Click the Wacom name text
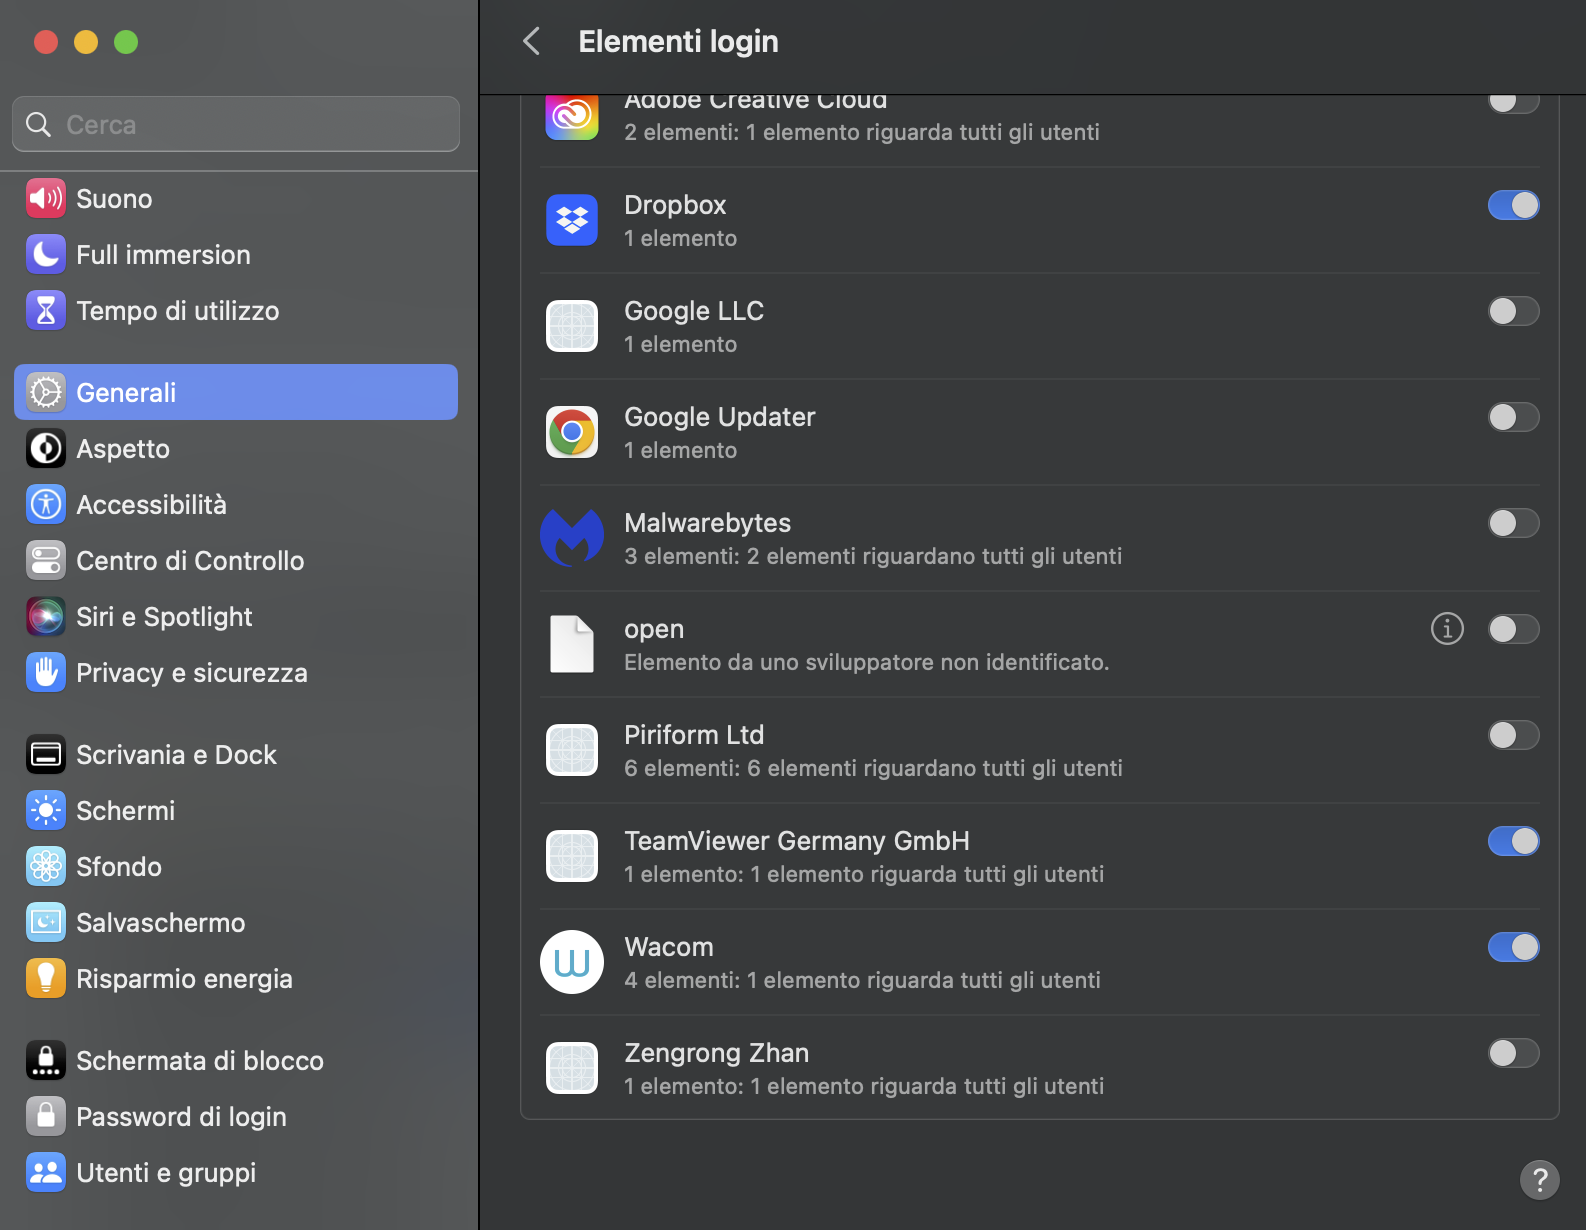 669,947
